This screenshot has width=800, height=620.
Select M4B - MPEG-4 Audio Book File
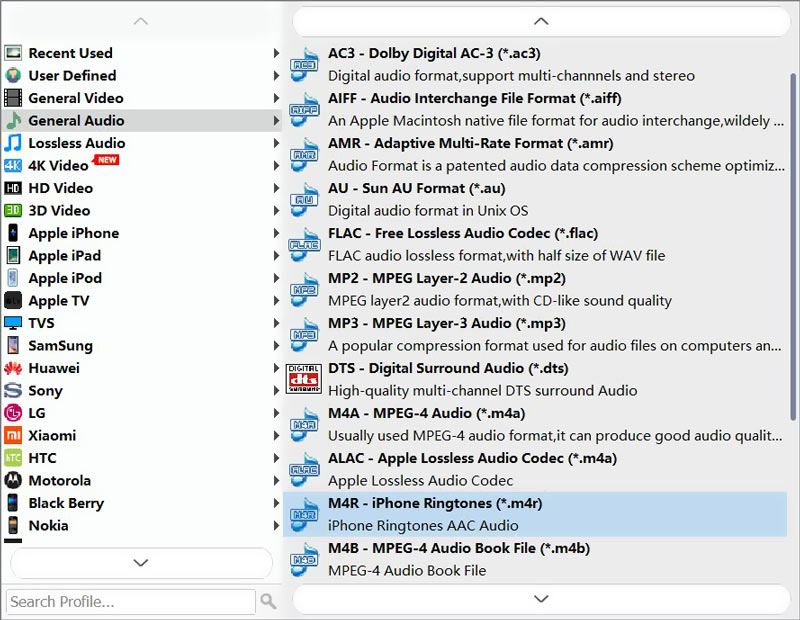(535, 559)
